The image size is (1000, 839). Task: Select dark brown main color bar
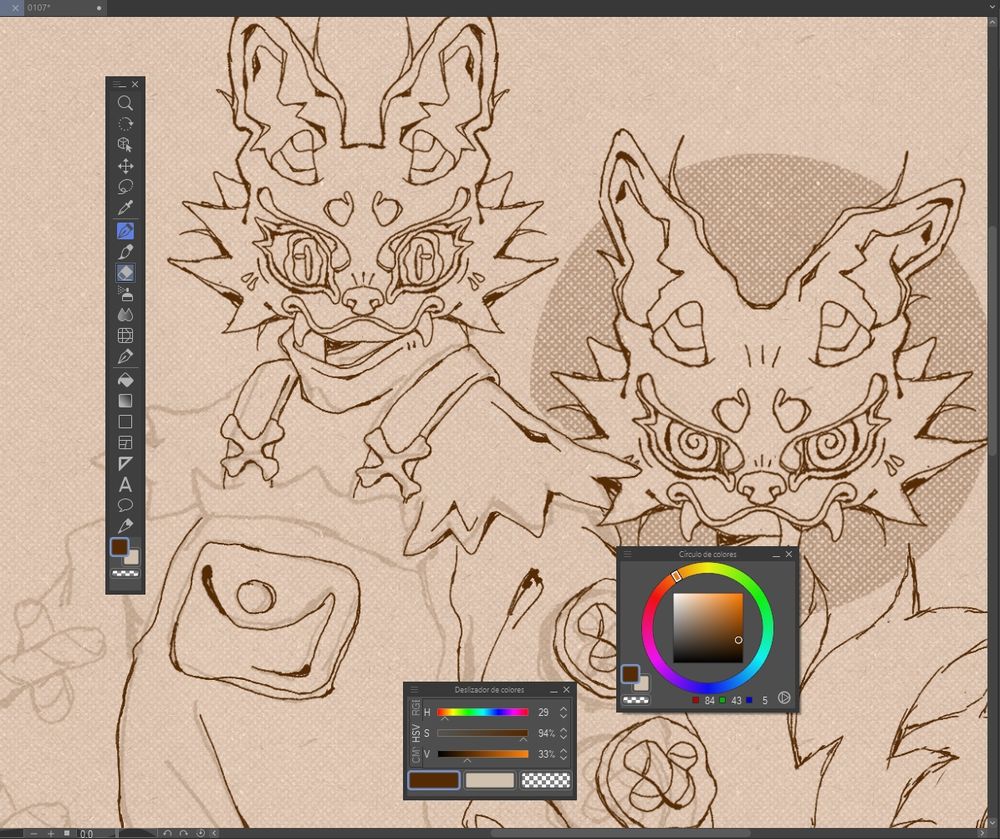[434, 780]
